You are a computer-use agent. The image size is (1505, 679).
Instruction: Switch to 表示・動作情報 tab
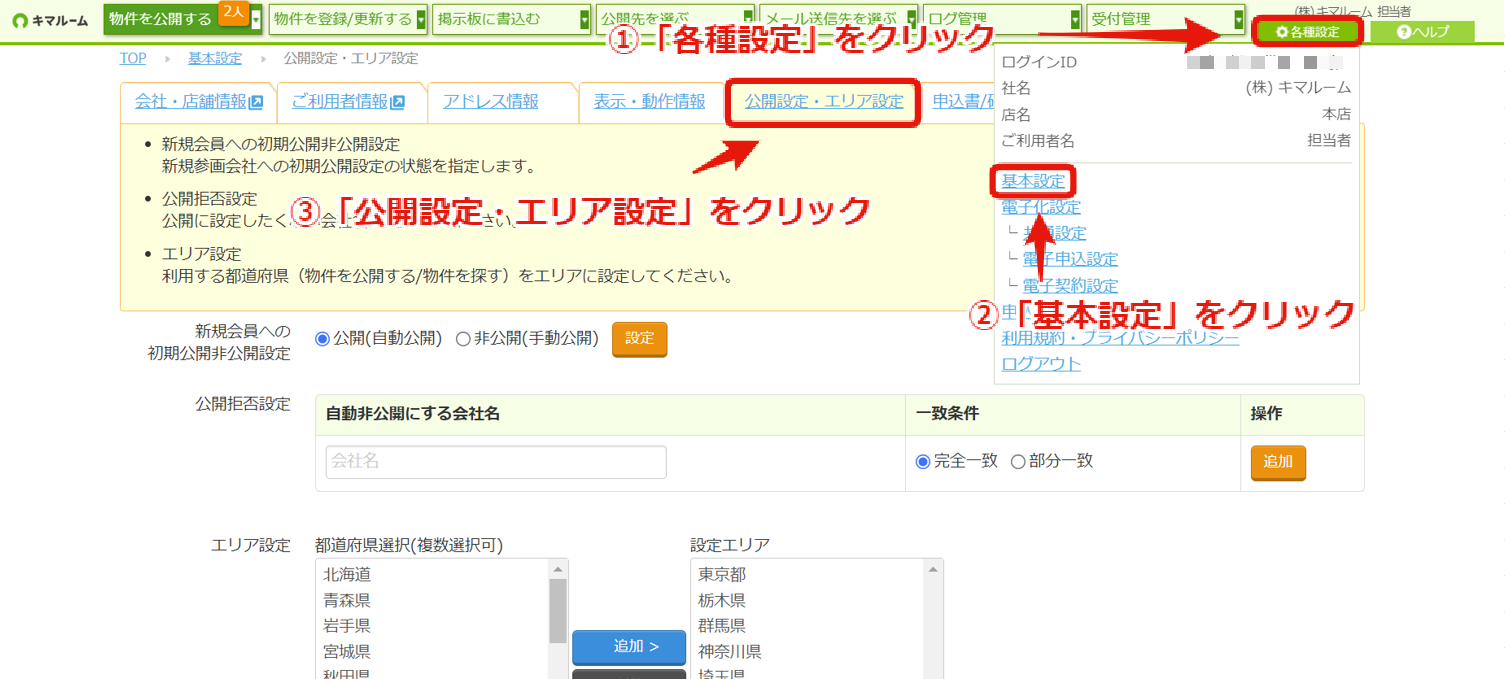click(650, 102)
